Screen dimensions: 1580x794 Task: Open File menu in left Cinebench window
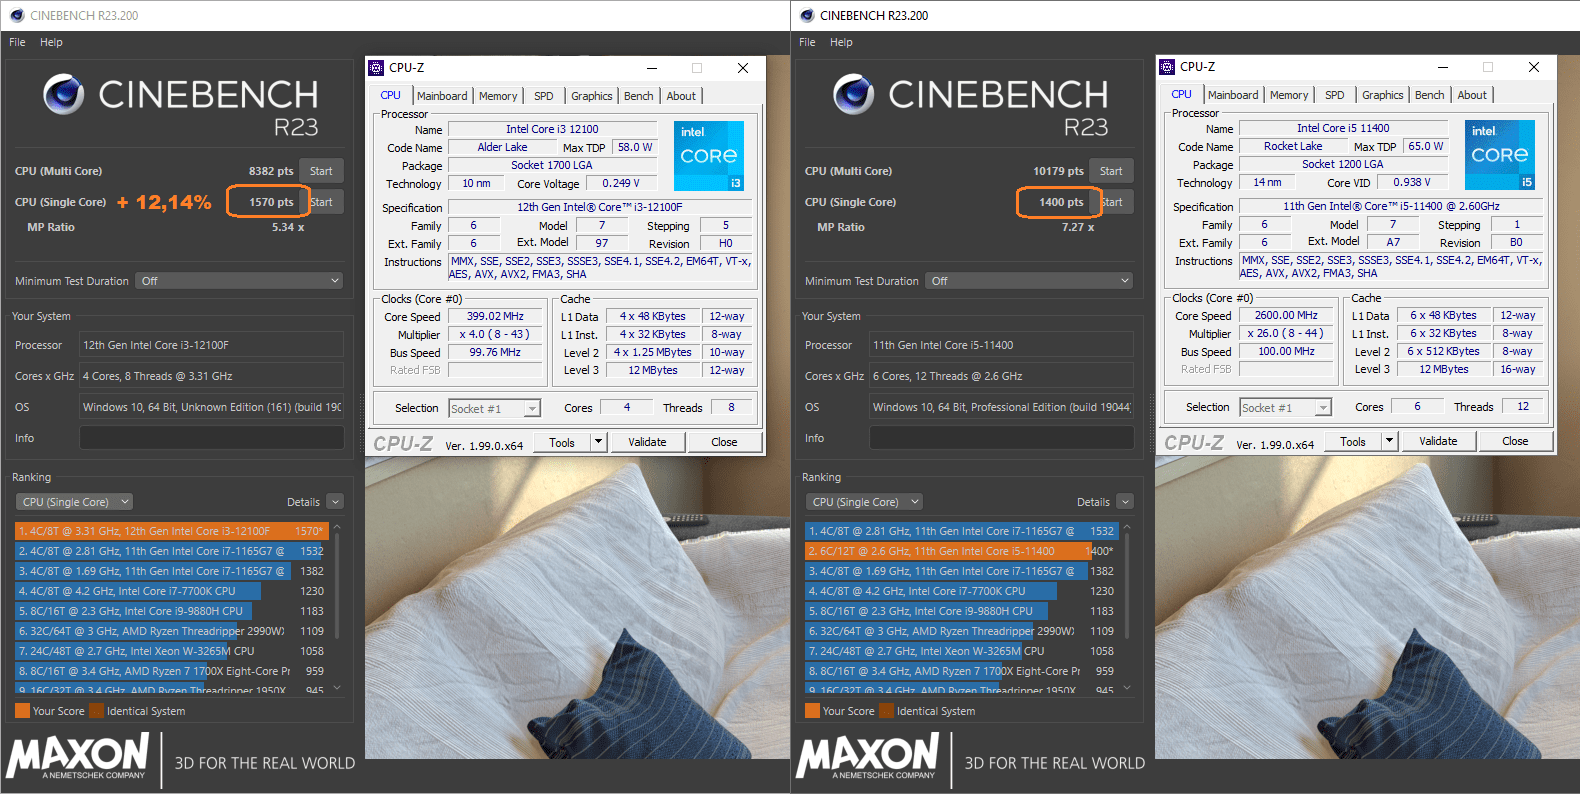(17, 42)
